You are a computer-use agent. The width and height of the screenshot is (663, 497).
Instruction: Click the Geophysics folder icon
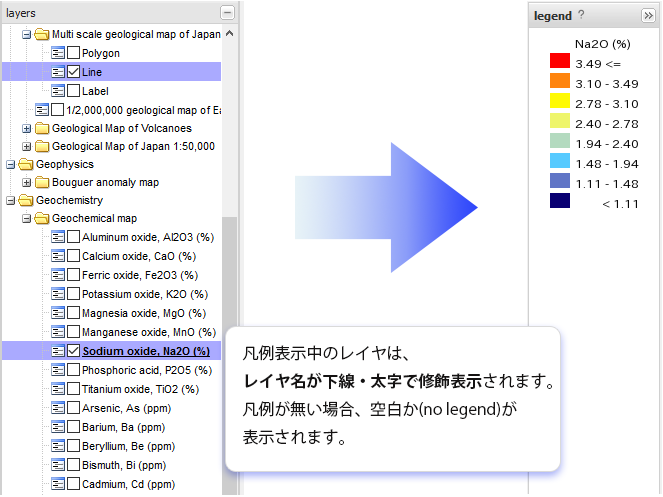pyautogui.click(x=26, y=164)
